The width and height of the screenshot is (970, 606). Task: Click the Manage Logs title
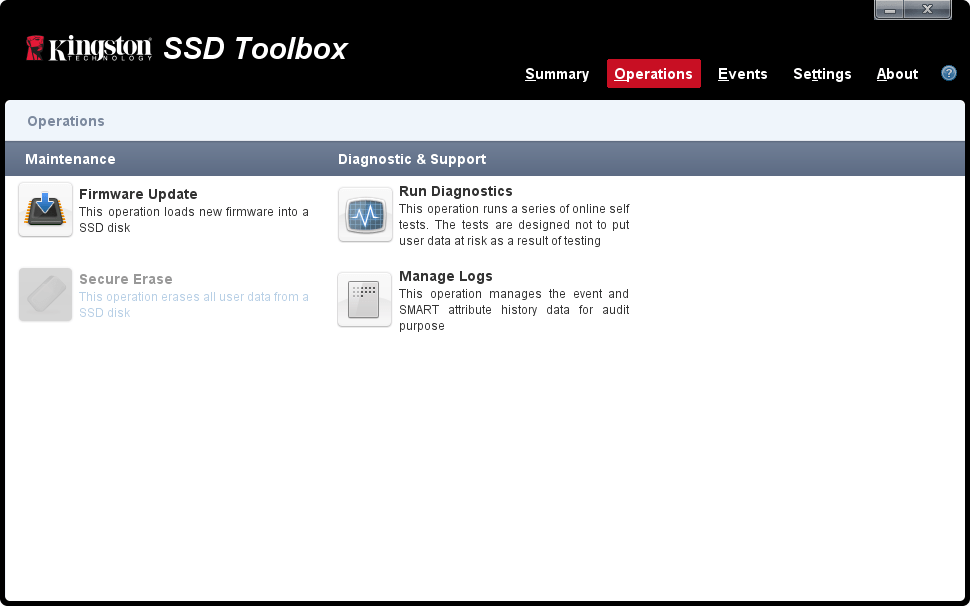point(445,276)
